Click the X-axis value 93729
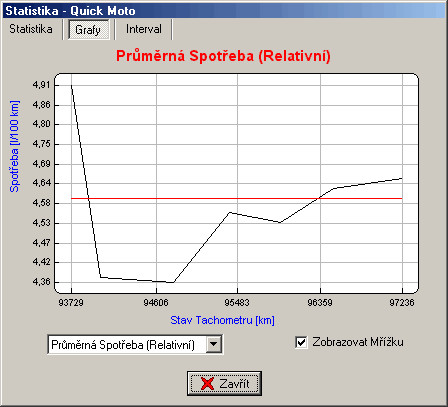The width and height of the screenshot is (448, 407). pyautogui.click(x=71, y=303)
